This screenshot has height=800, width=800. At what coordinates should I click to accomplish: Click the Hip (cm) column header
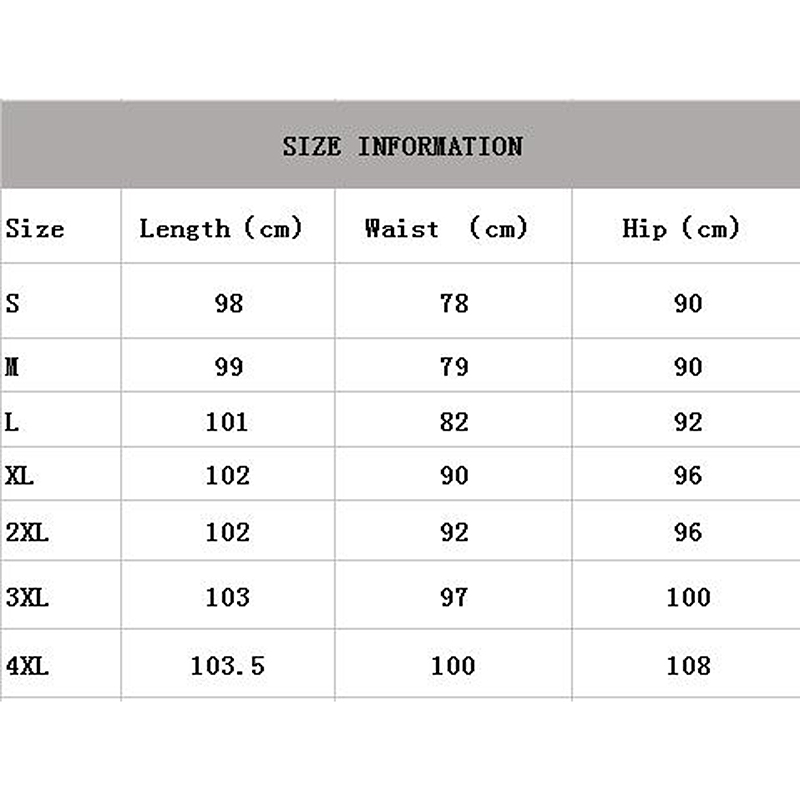(x=681, y=229)
